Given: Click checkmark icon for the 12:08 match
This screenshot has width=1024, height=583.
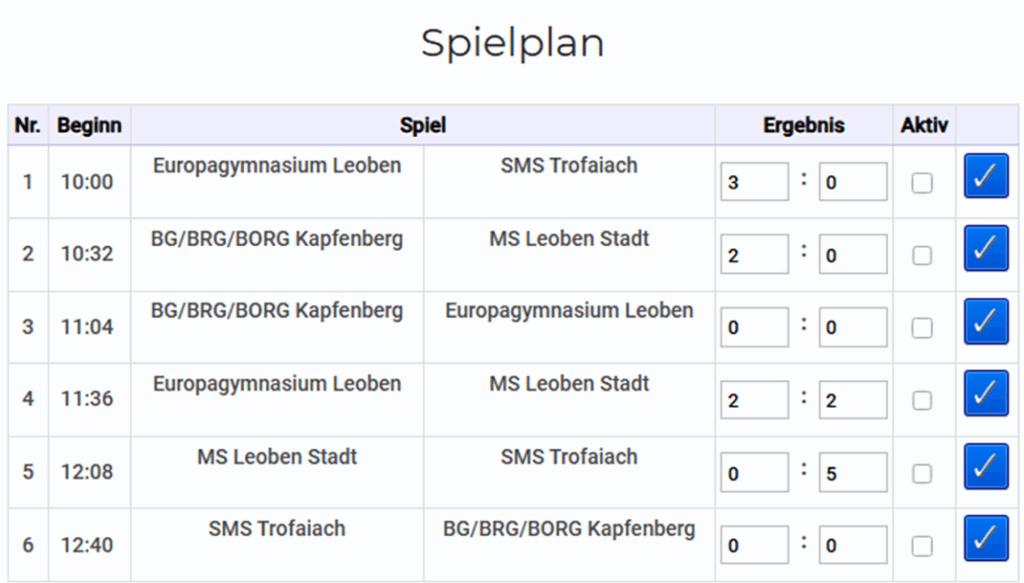Looking at the screenshot, I should point(985,466).
